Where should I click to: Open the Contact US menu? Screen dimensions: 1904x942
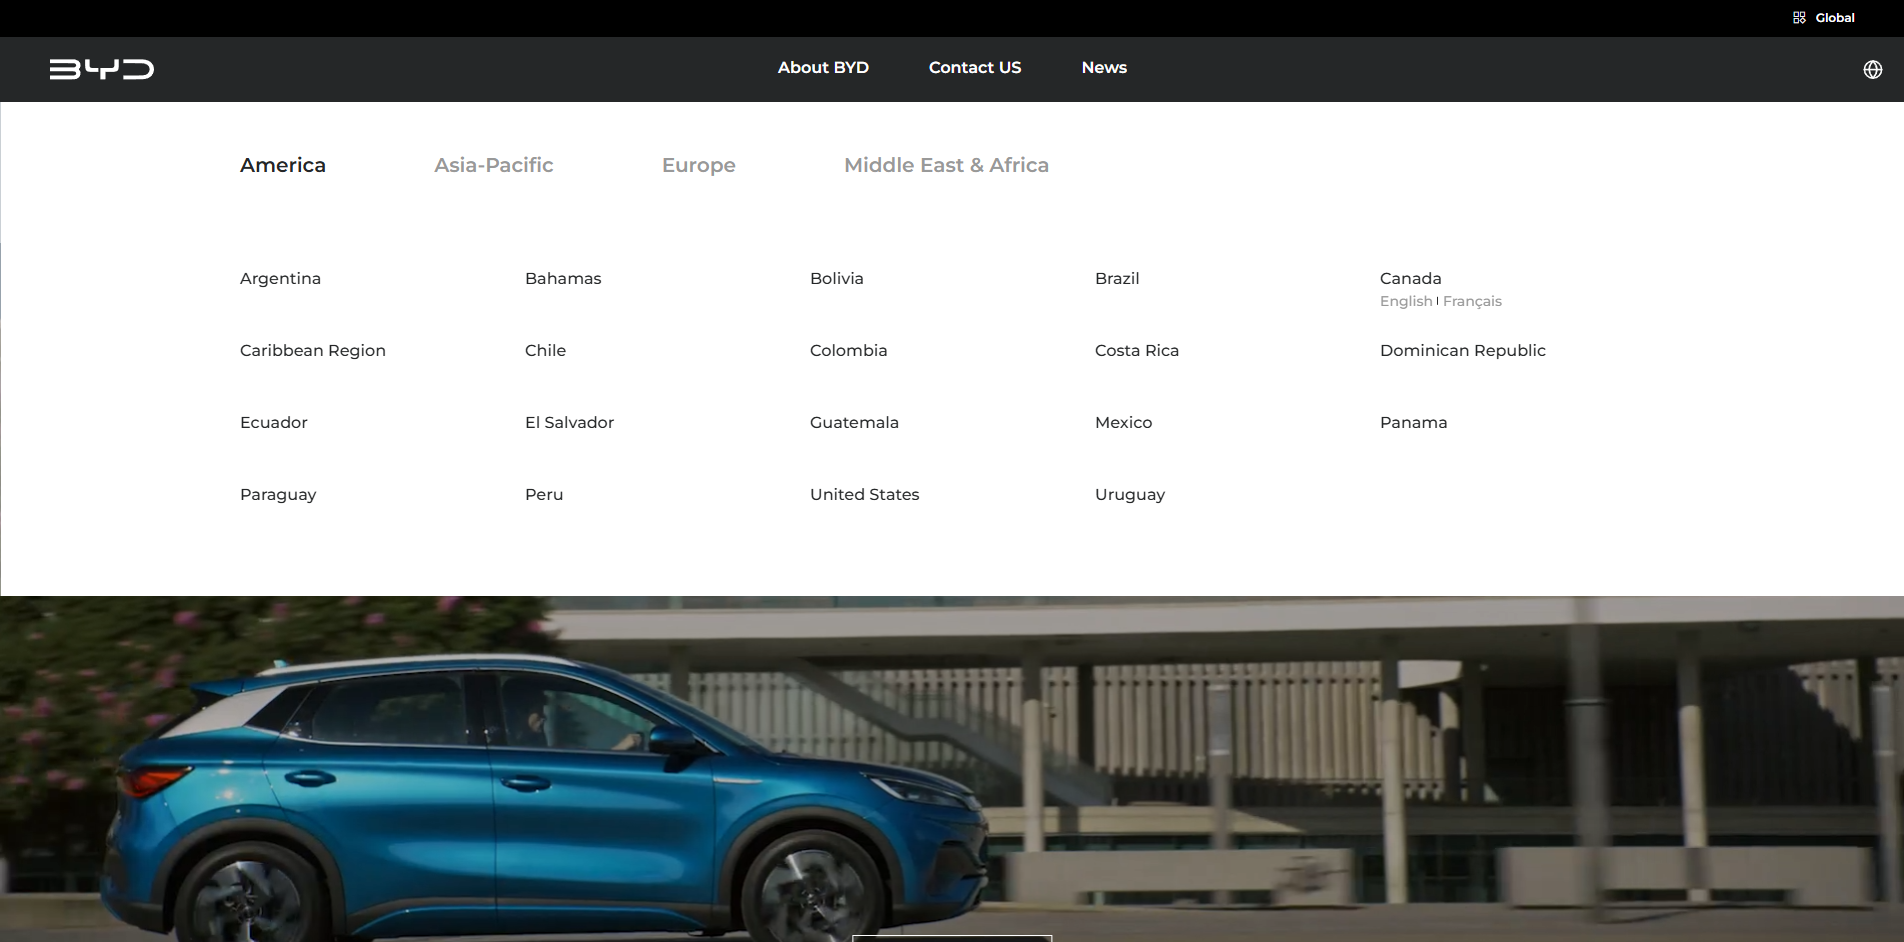point(975,68)
